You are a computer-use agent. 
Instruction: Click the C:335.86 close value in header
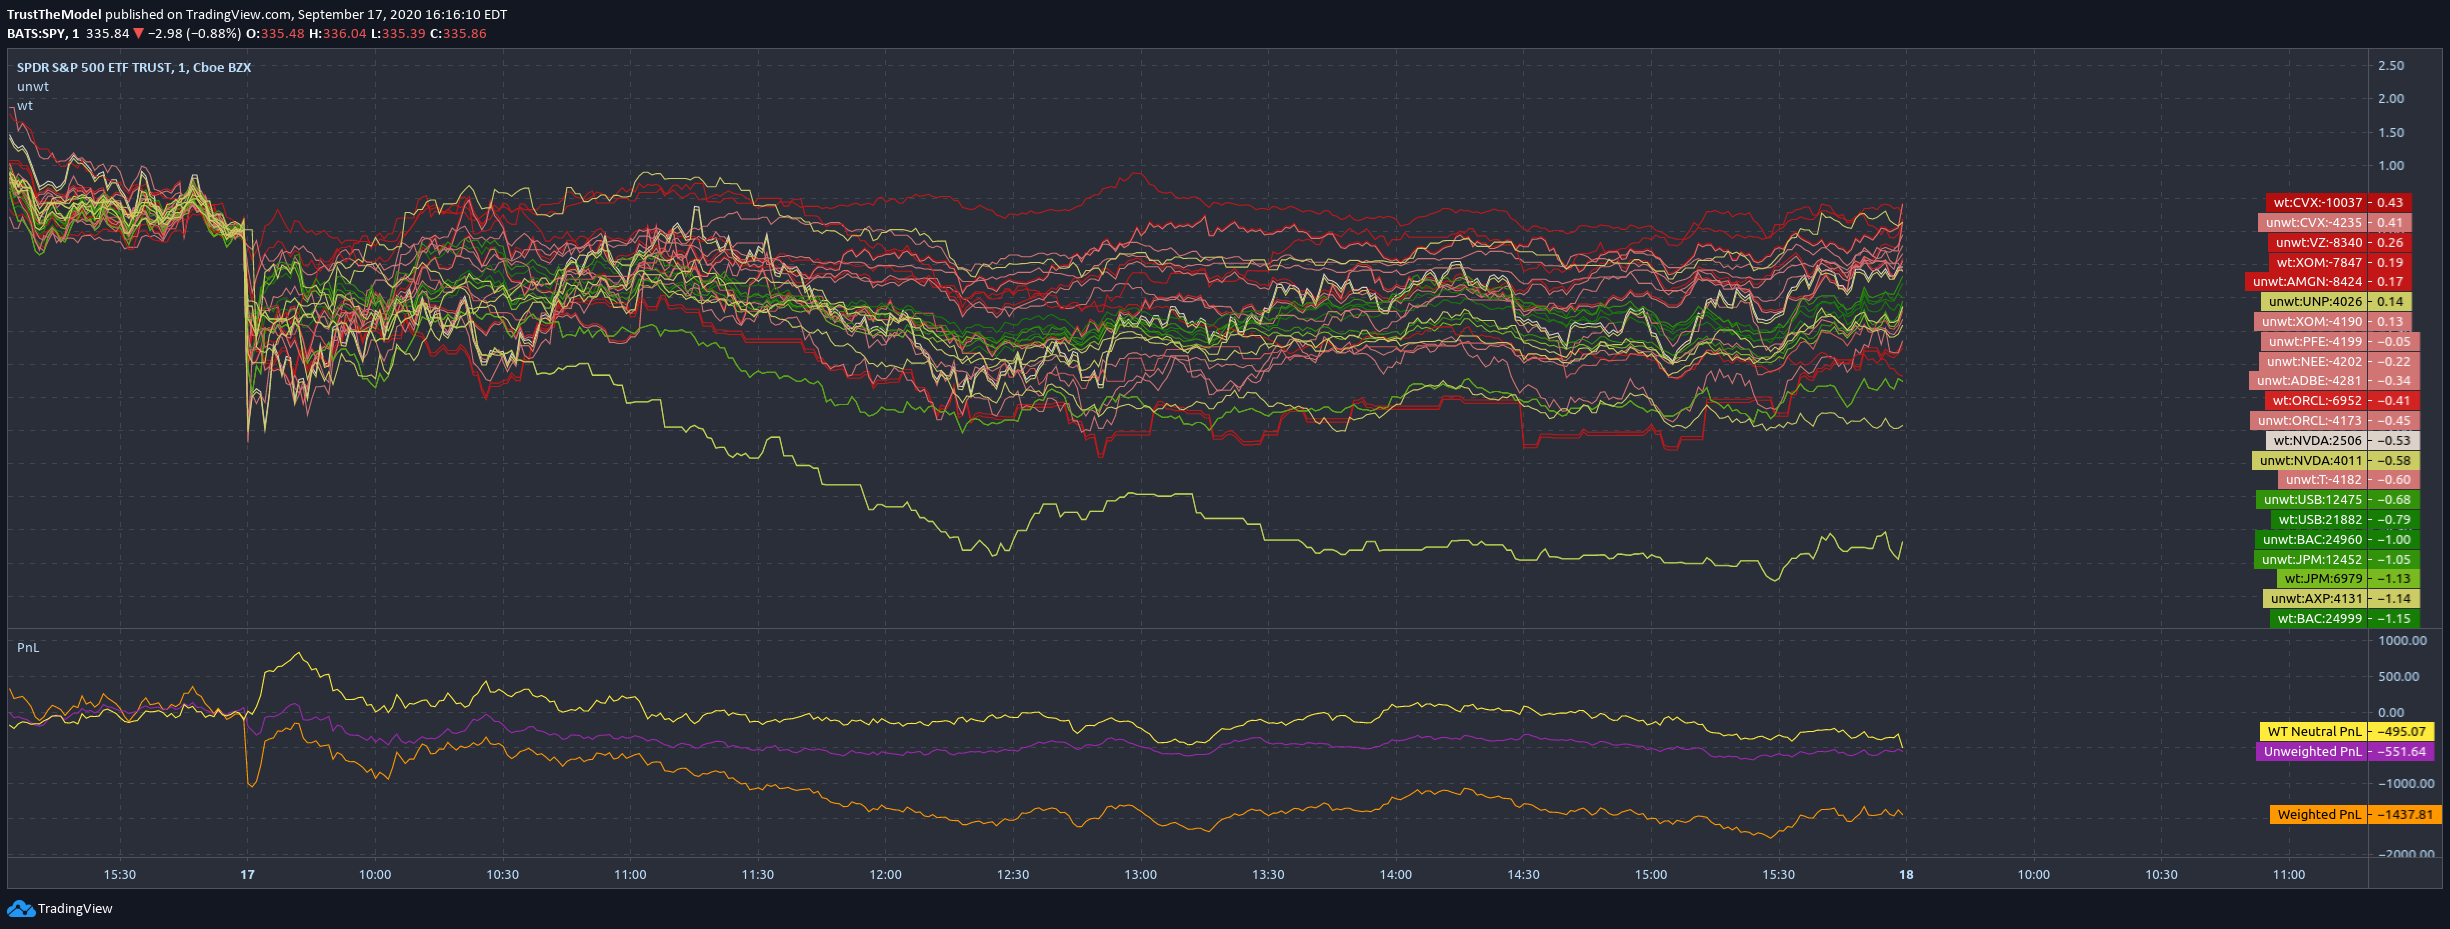pyautogui.click(x=458, y=33)
